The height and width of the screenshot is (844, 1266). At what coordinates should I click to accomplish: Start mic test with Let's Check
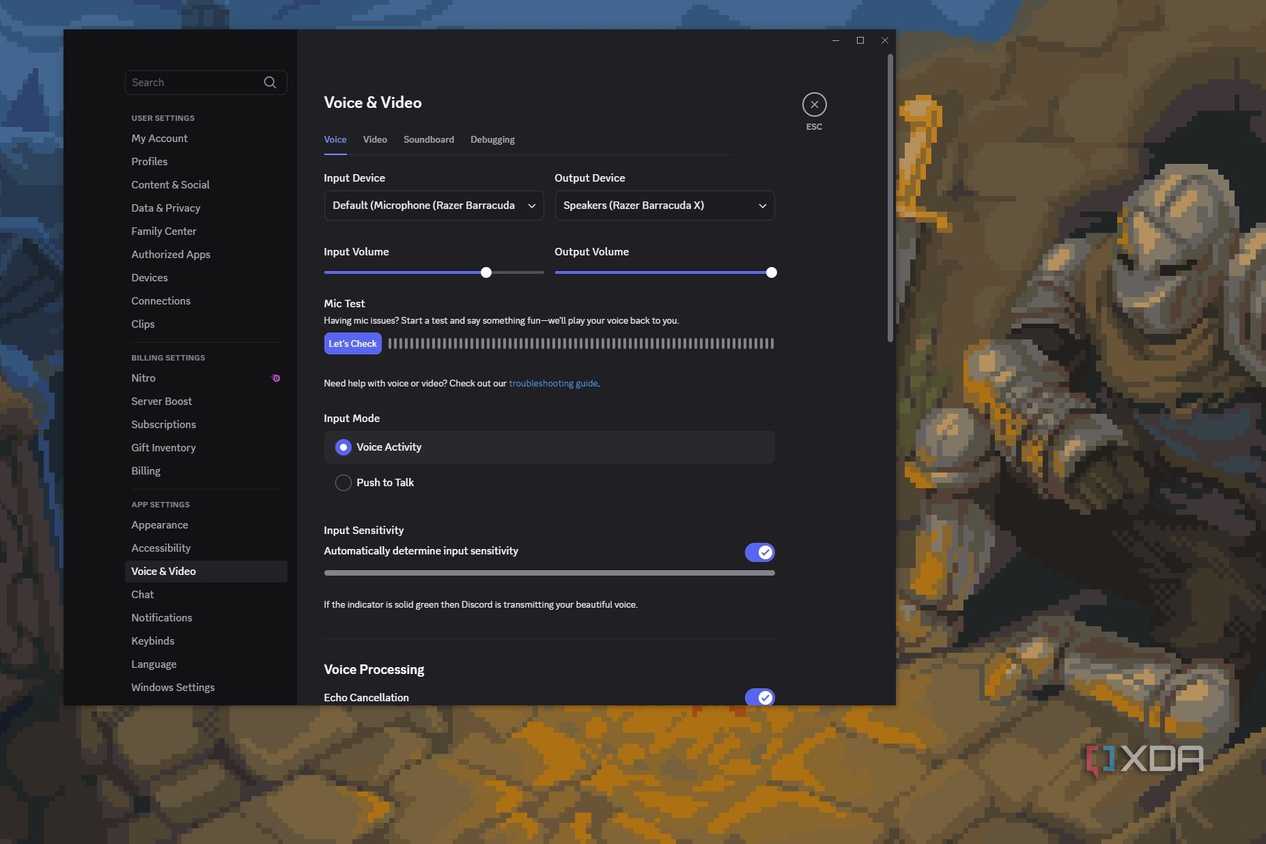tap(353, 343)
